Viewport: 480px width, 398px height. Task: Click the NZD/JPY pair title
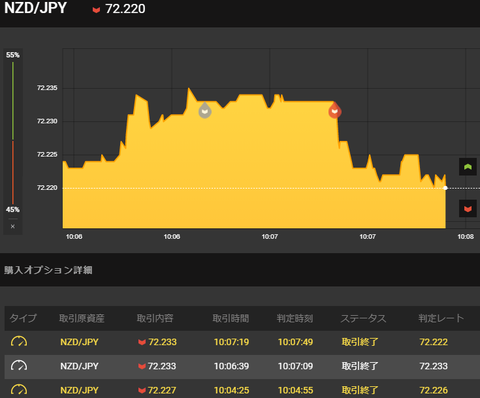[35, 8]
